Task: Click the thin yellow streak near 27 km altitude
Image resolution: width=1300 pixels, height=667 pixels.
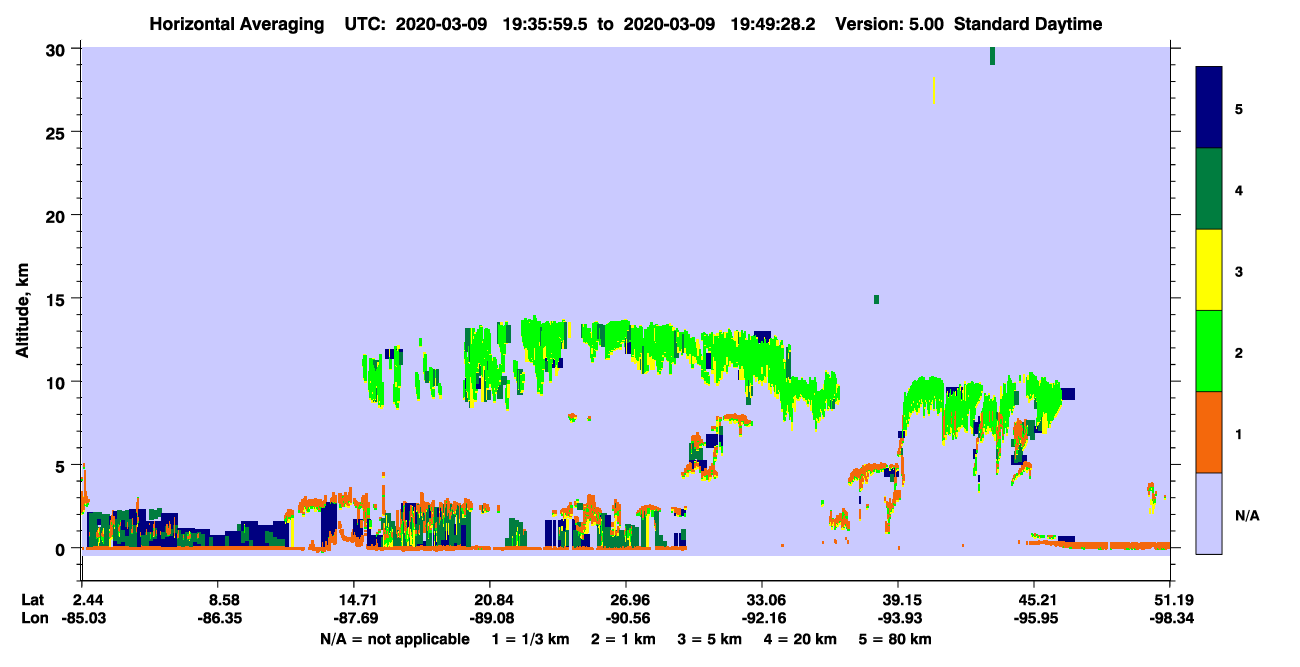Action: tap(934, 90)
